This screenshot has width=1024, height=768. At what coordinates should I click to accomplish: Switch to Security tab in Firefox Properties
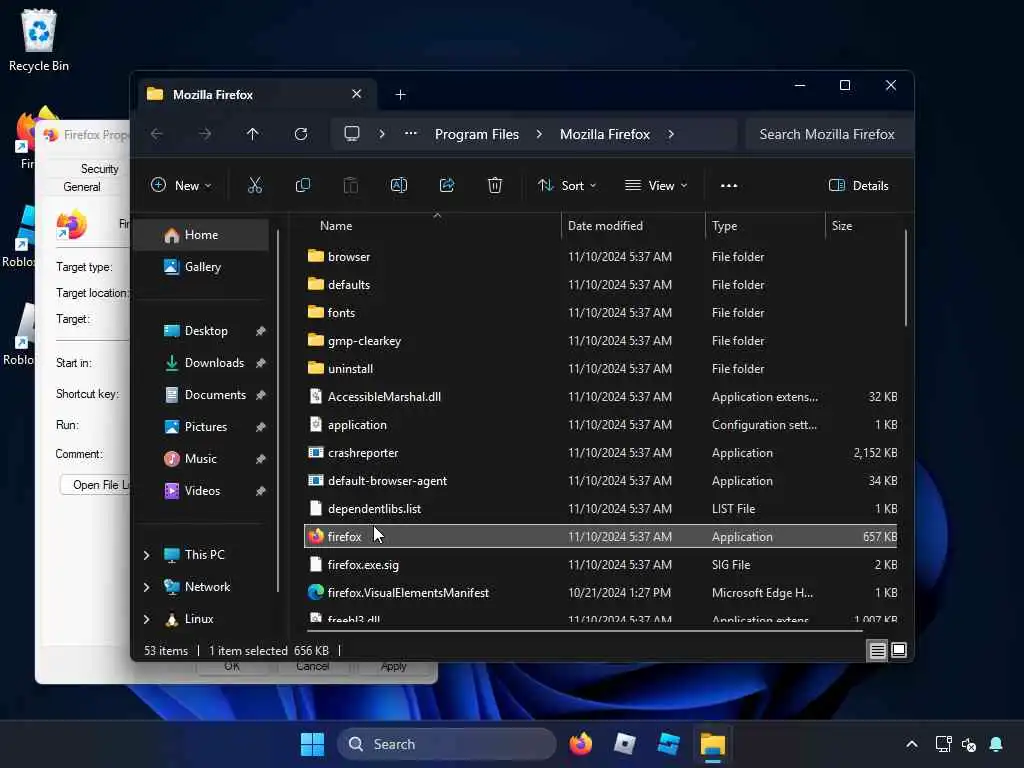click(x=99, y=168)
